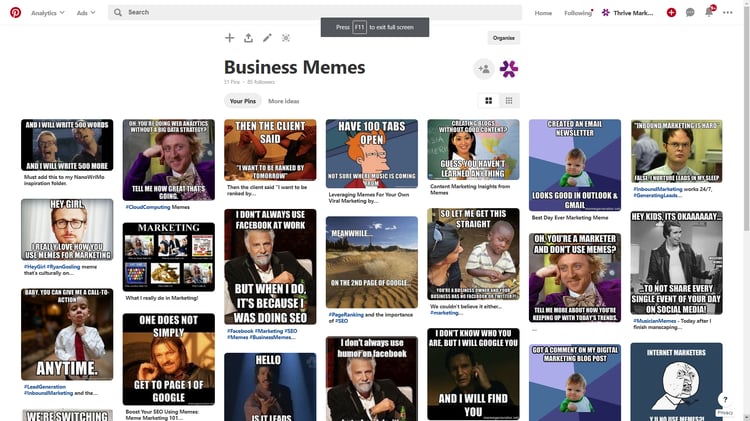Open the '500 words' meme pin

(x=67, y=145)
